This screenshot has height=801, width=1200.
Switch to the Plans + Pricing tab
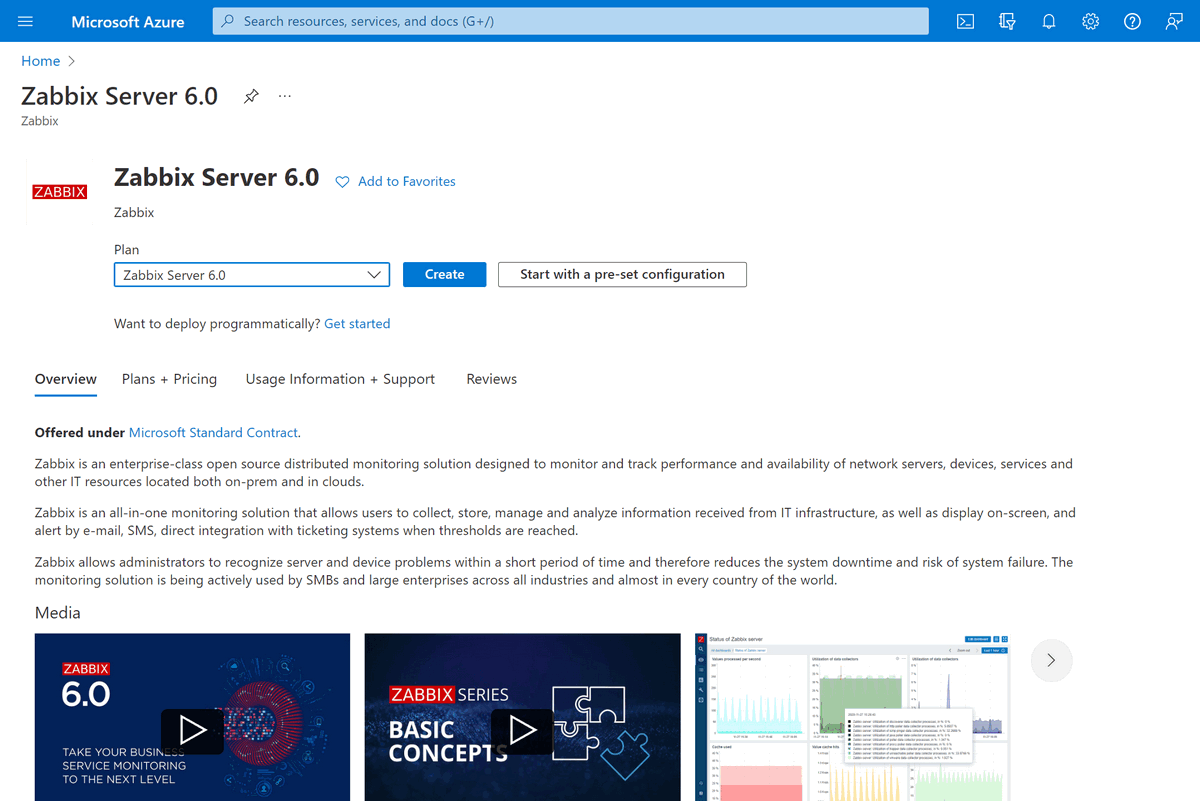click(169, 379)
